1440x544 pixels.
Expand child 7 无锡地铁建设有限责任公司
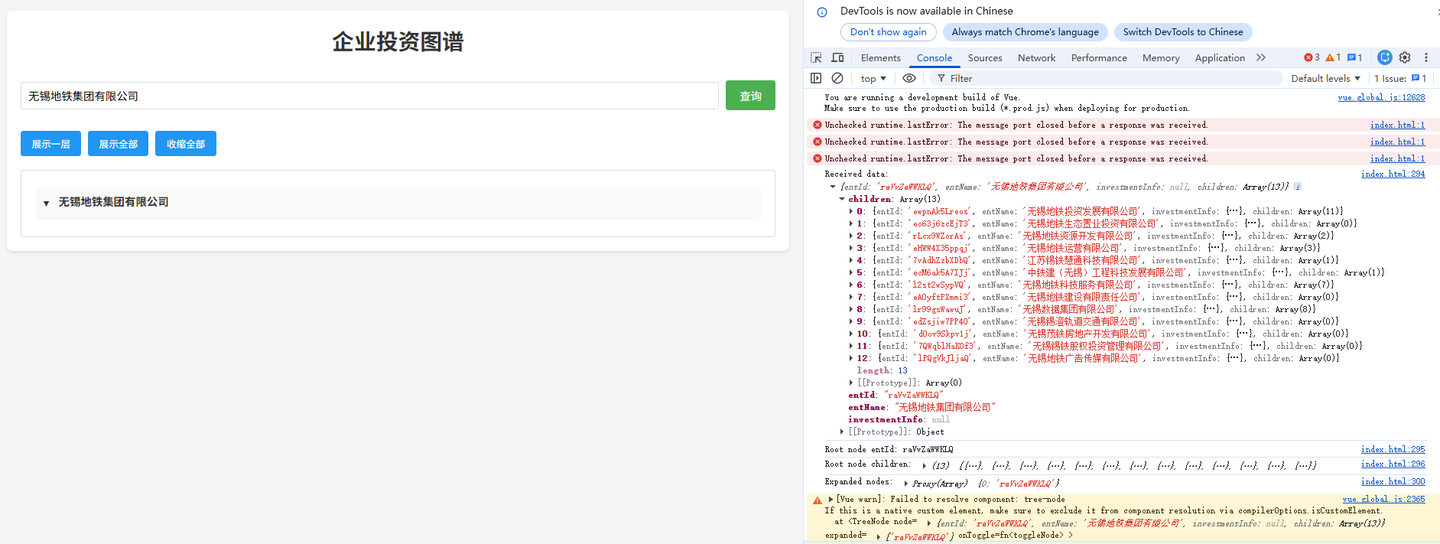[851, 297]
